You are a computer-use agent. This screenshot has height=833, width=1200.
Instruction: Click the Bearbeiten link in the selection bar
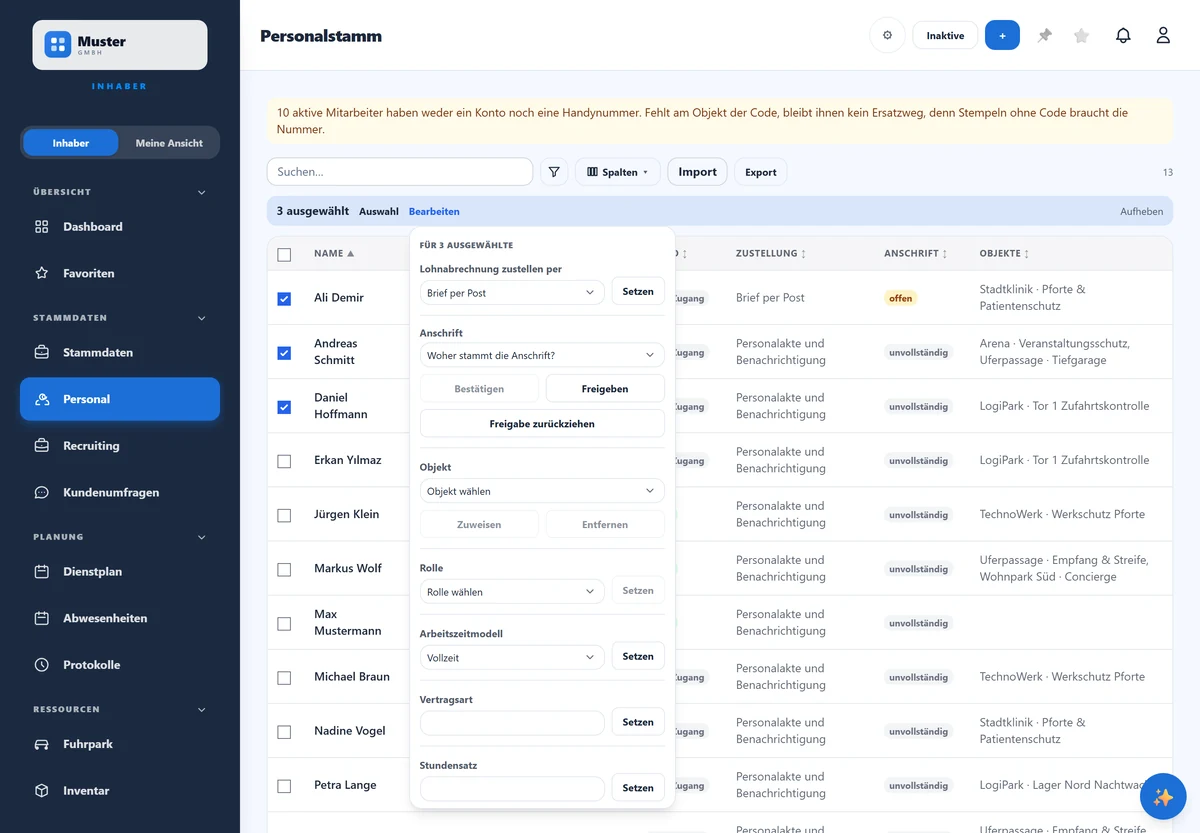(434, 212)
